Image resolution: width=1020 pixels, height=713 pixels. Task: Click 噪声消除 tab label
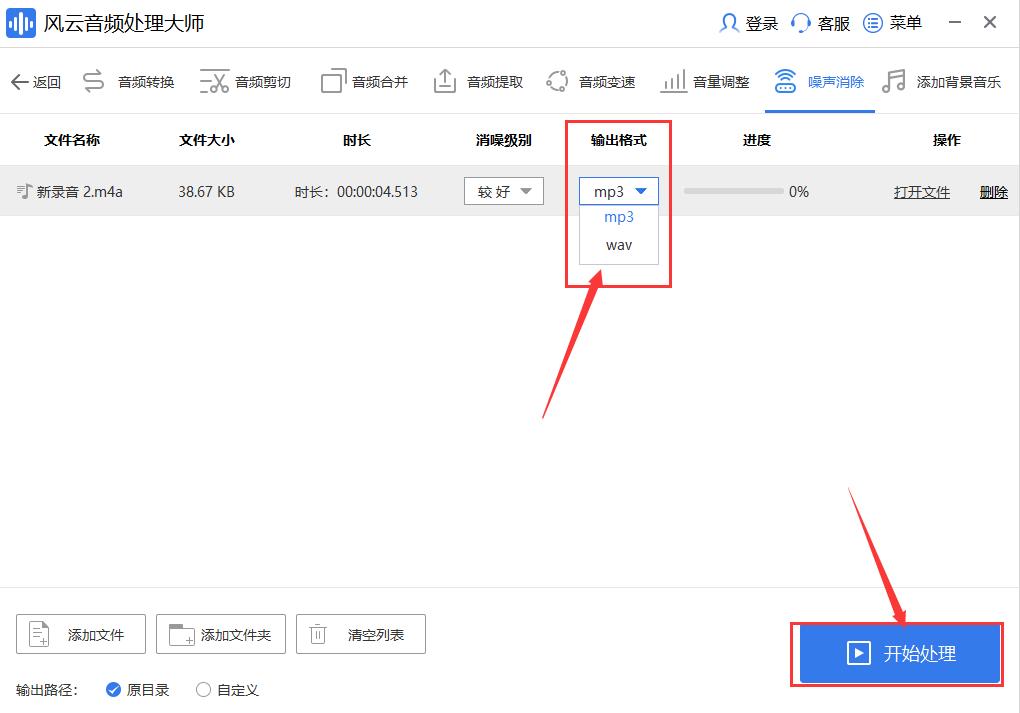click(836, 82)
